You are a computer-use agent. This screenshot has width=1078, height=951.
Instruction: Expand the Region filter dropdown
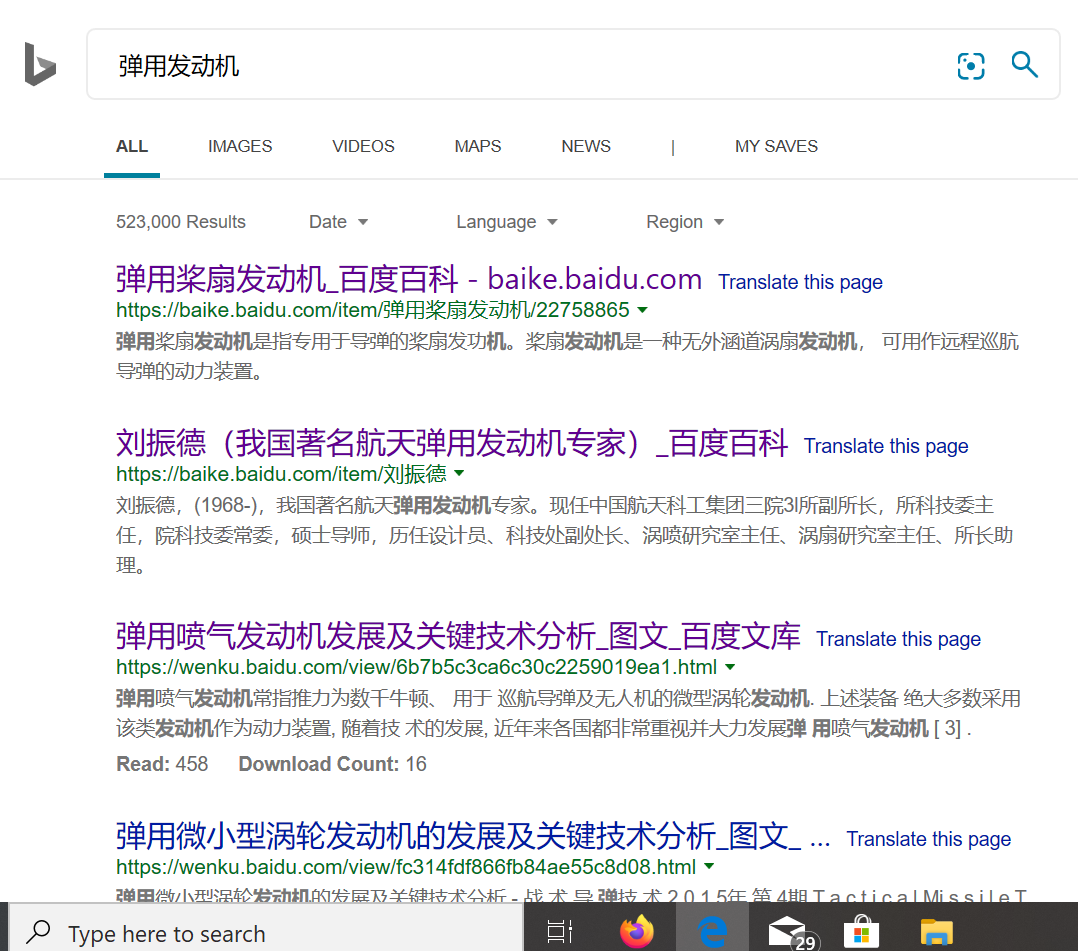[x=685, y=222]
